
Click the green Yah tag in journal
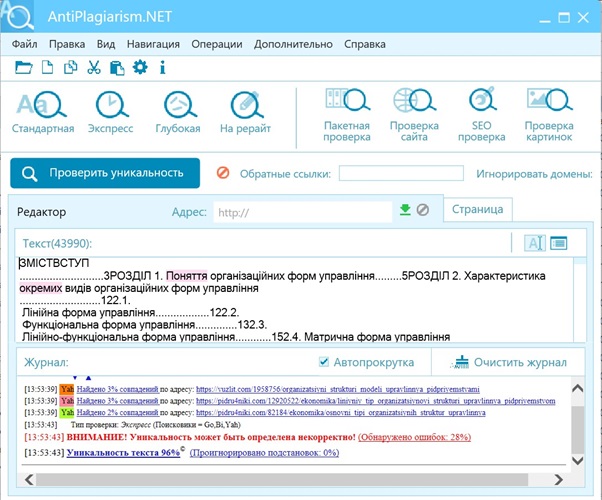tap(67, 412)
